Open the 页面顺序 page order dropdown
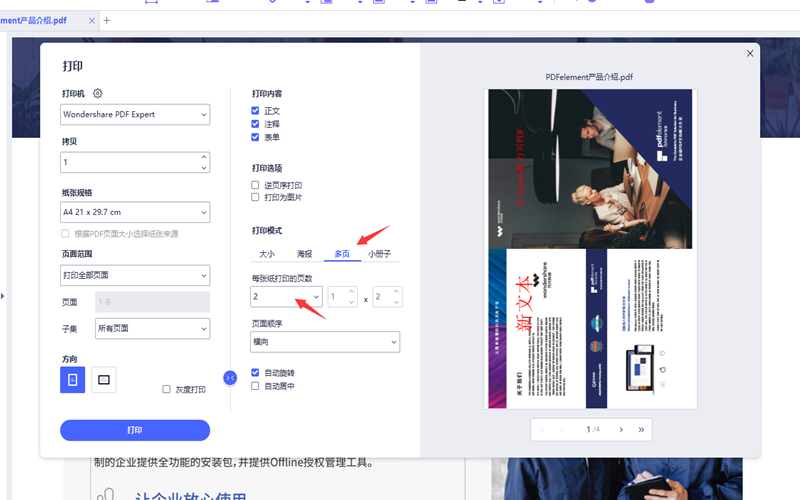The image size is (800, 500). (x=325, y=342)
